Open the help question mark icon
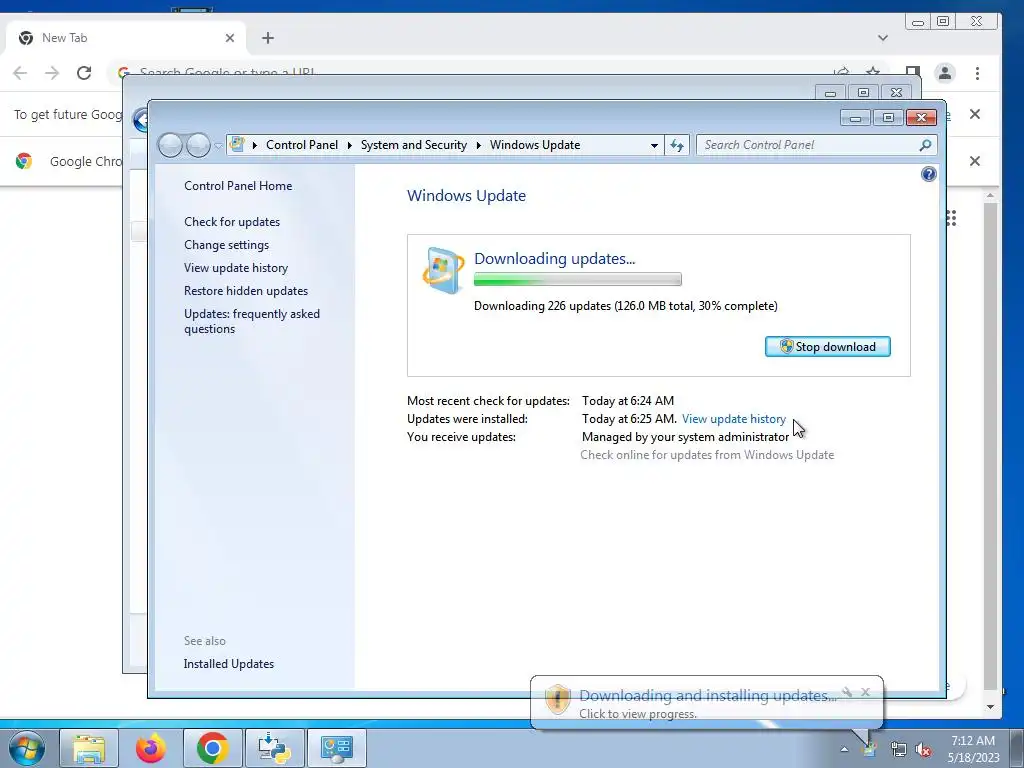Screen dimensions: 1024x768 [928, 174]
